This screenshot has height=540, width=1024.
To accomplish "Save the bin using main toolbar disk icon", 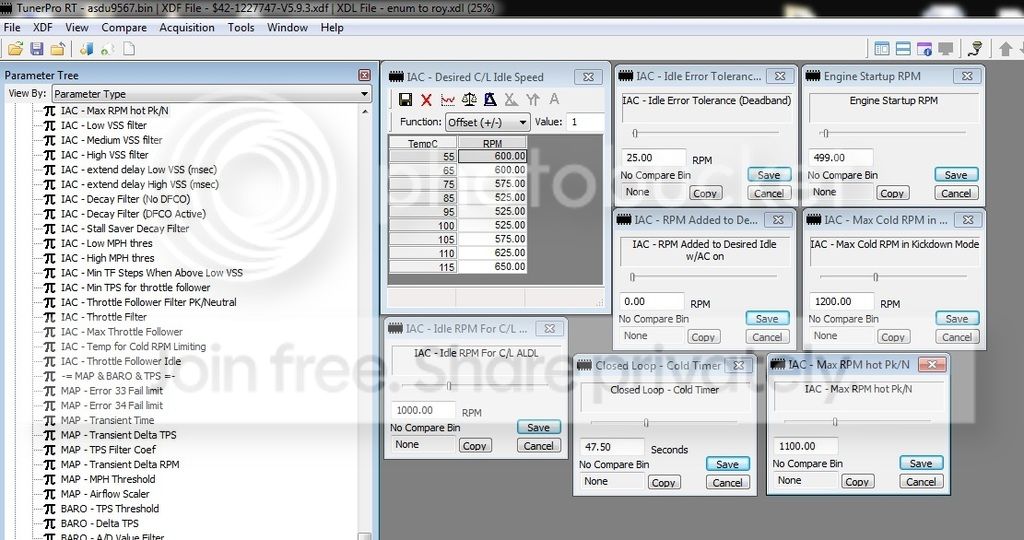I will coord(37,49).
